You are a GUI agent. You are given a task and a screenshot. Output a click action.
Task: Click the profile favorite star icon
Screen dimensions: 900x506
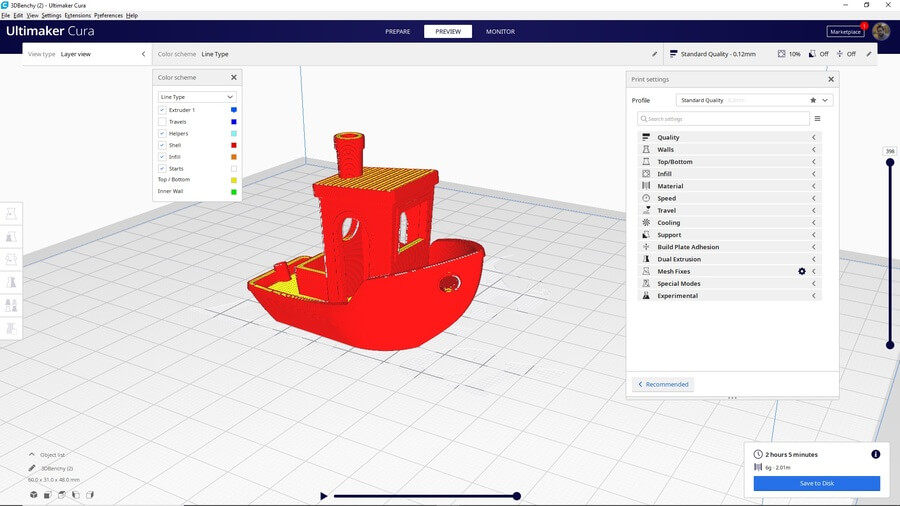(x=813, y=100)
